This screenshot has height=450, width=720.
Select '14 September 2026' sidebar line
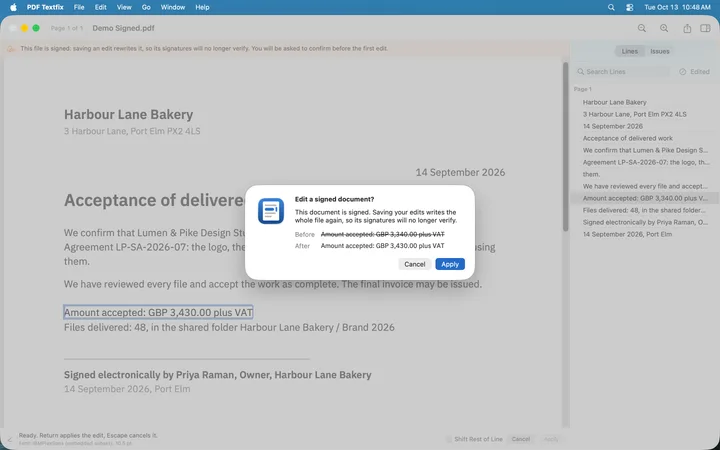click(x=613, y=126)
